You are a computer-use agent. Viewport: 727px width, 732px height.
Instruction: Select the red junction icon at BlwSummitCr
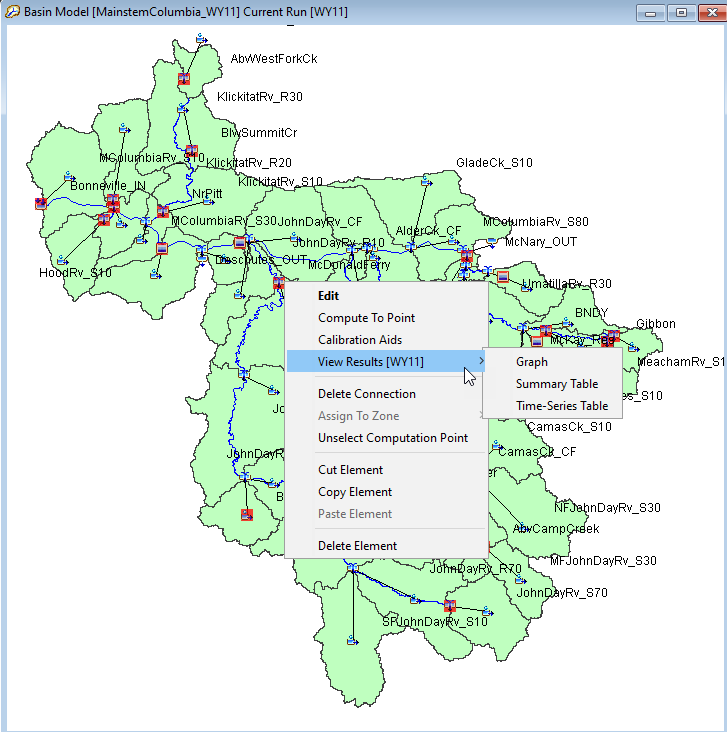(x=191, y=152)
